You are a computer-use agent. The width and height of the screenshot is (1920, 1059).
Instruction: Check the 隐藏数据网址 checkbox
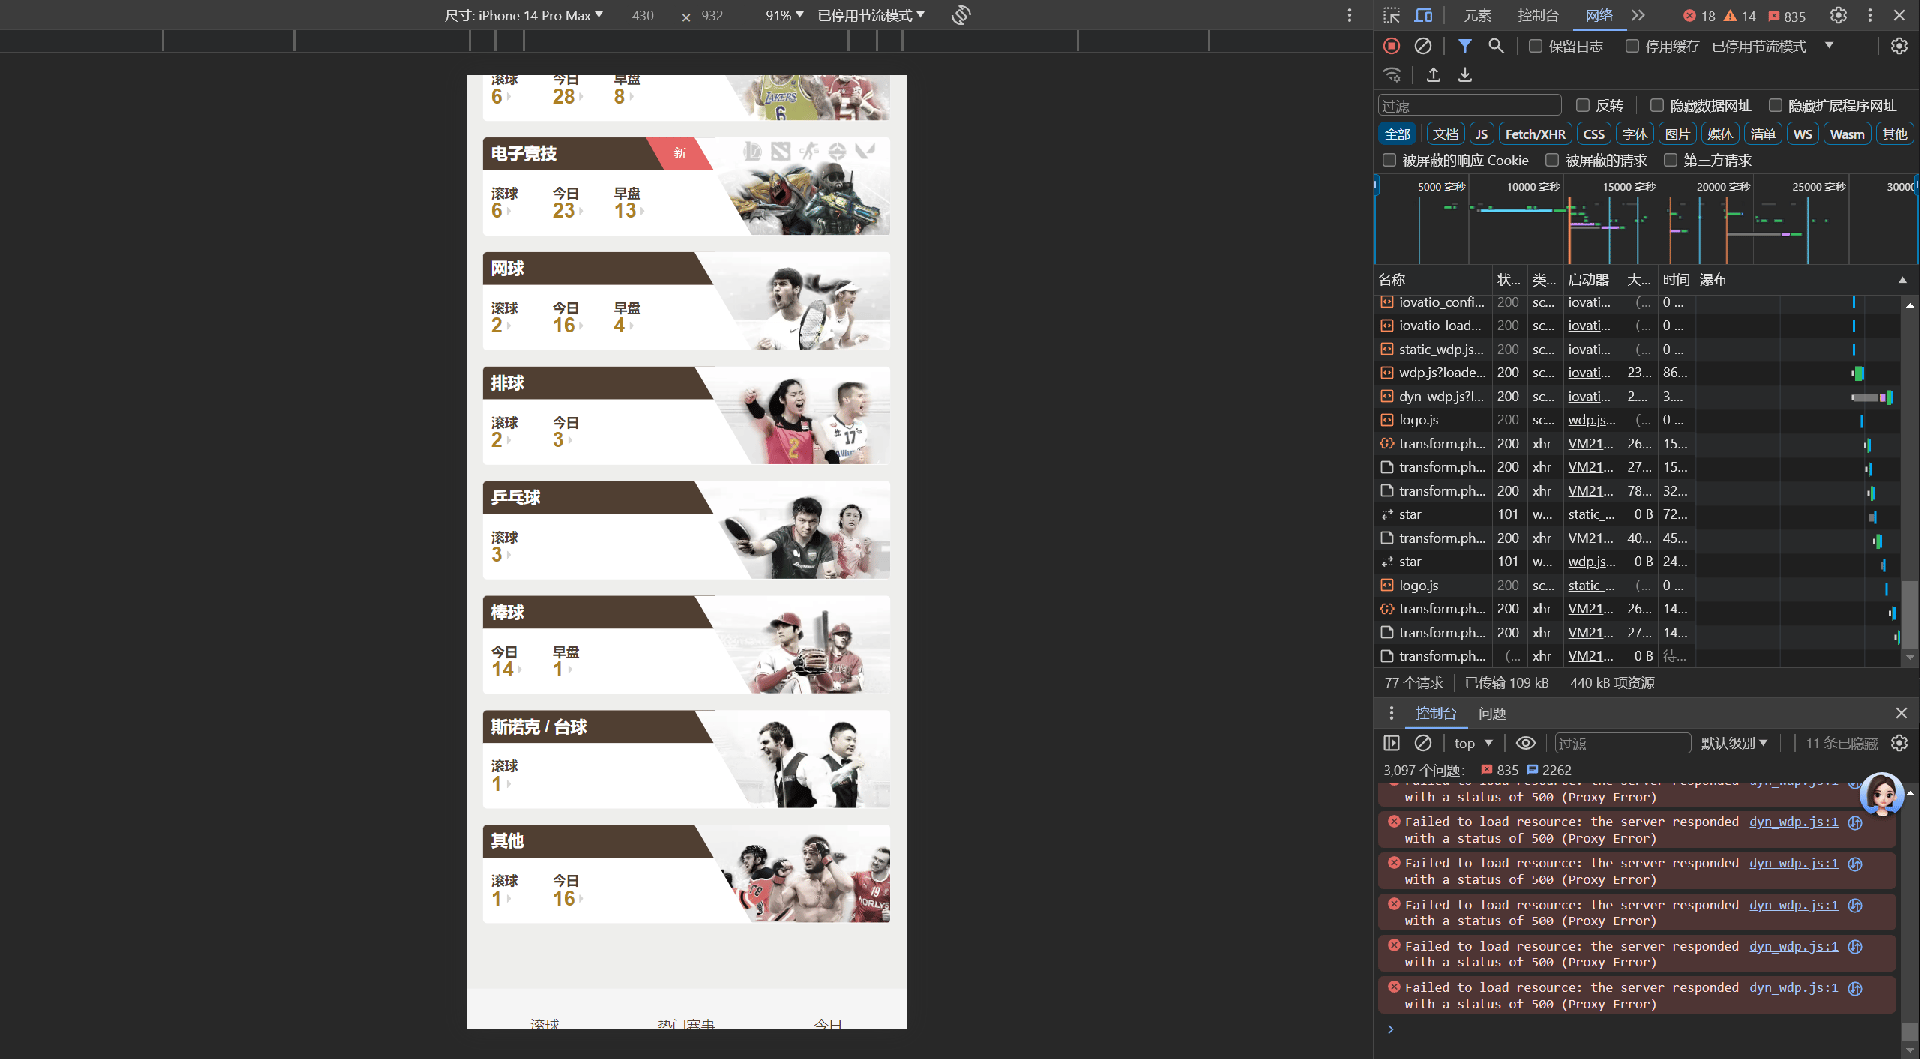point(1656,105)
